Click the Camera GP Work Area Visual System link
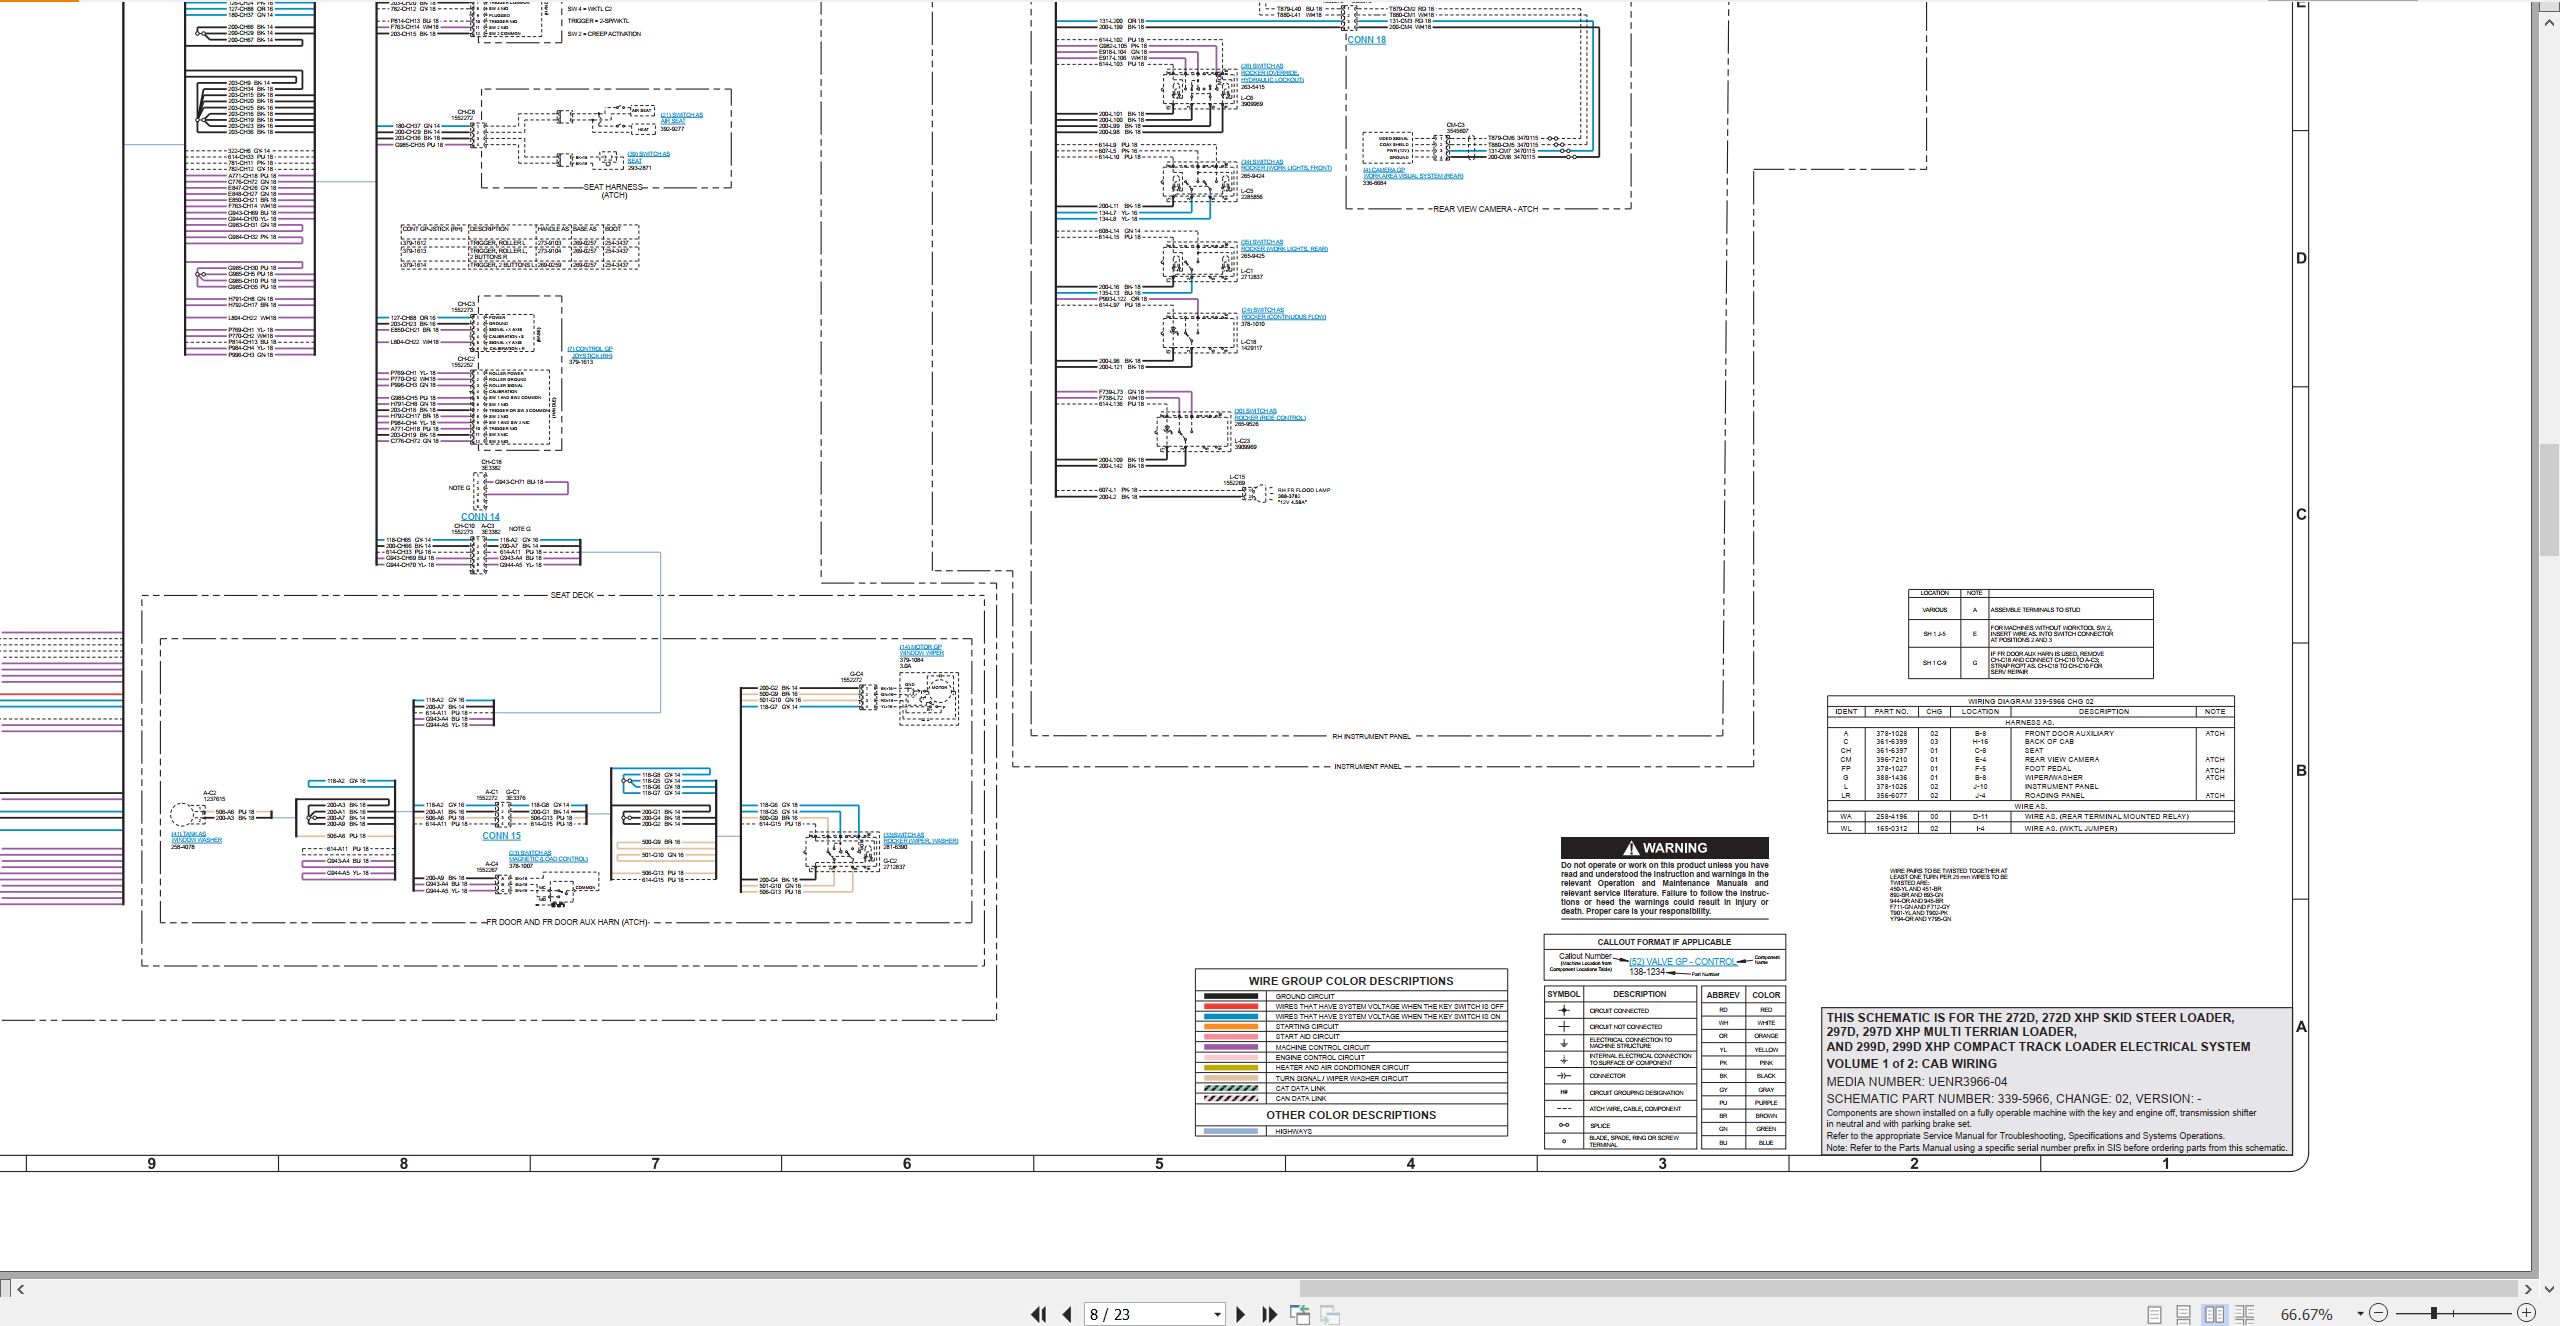The width and height of the screenshot is (2560, 1326). click(1412, 173)
